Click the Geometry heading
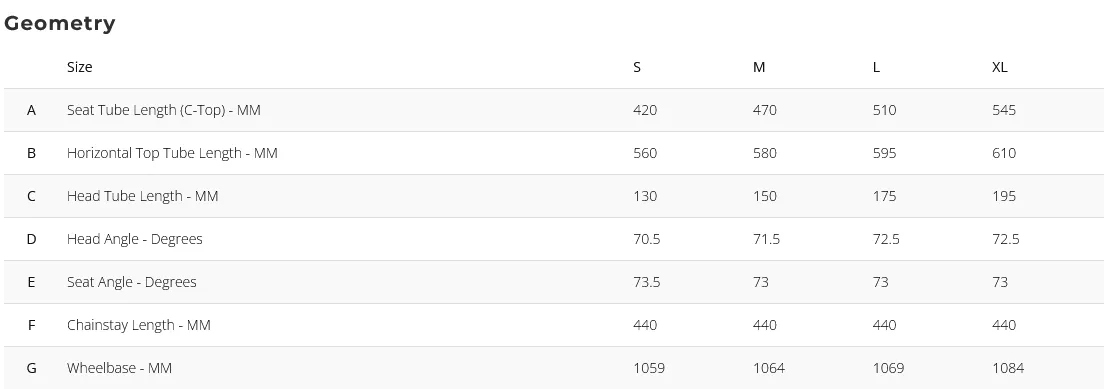This screenshot has height=389, width=1104. (60, 23)
